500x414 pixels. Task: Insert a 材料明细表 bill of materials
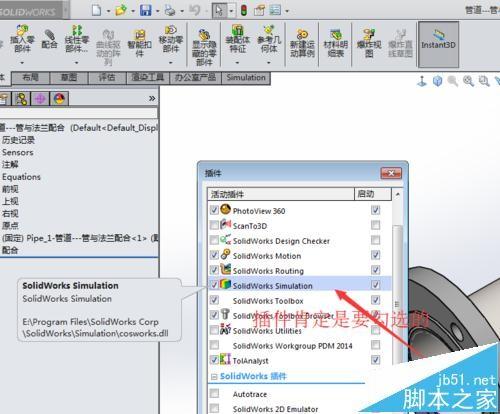(x=335, y=44)
